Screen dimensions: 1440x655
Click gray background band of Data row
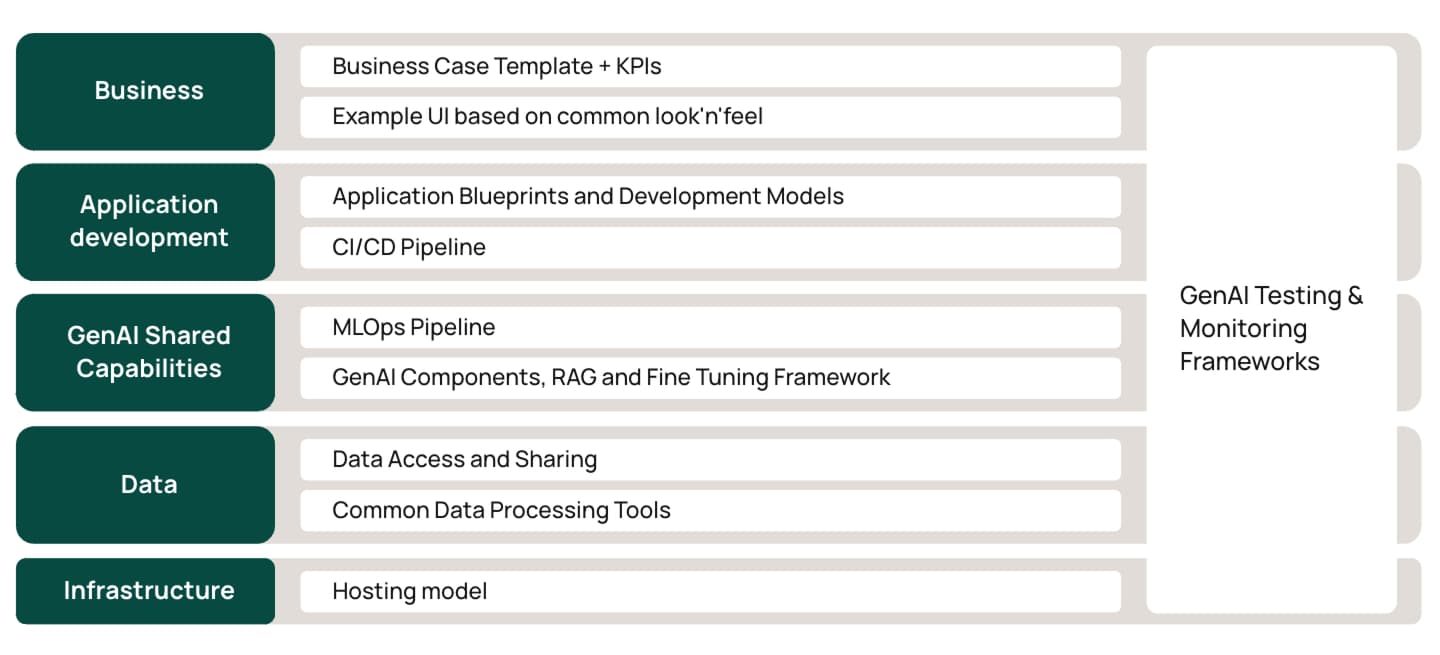coord(1409,484)
